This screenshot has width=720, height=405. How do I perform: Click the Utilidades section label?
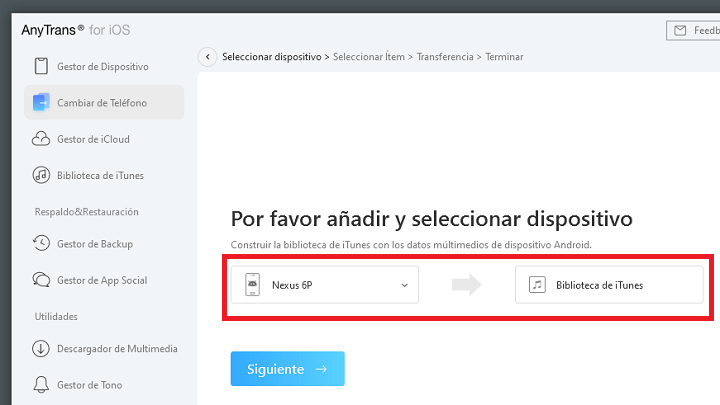click(x=56, y=316)
